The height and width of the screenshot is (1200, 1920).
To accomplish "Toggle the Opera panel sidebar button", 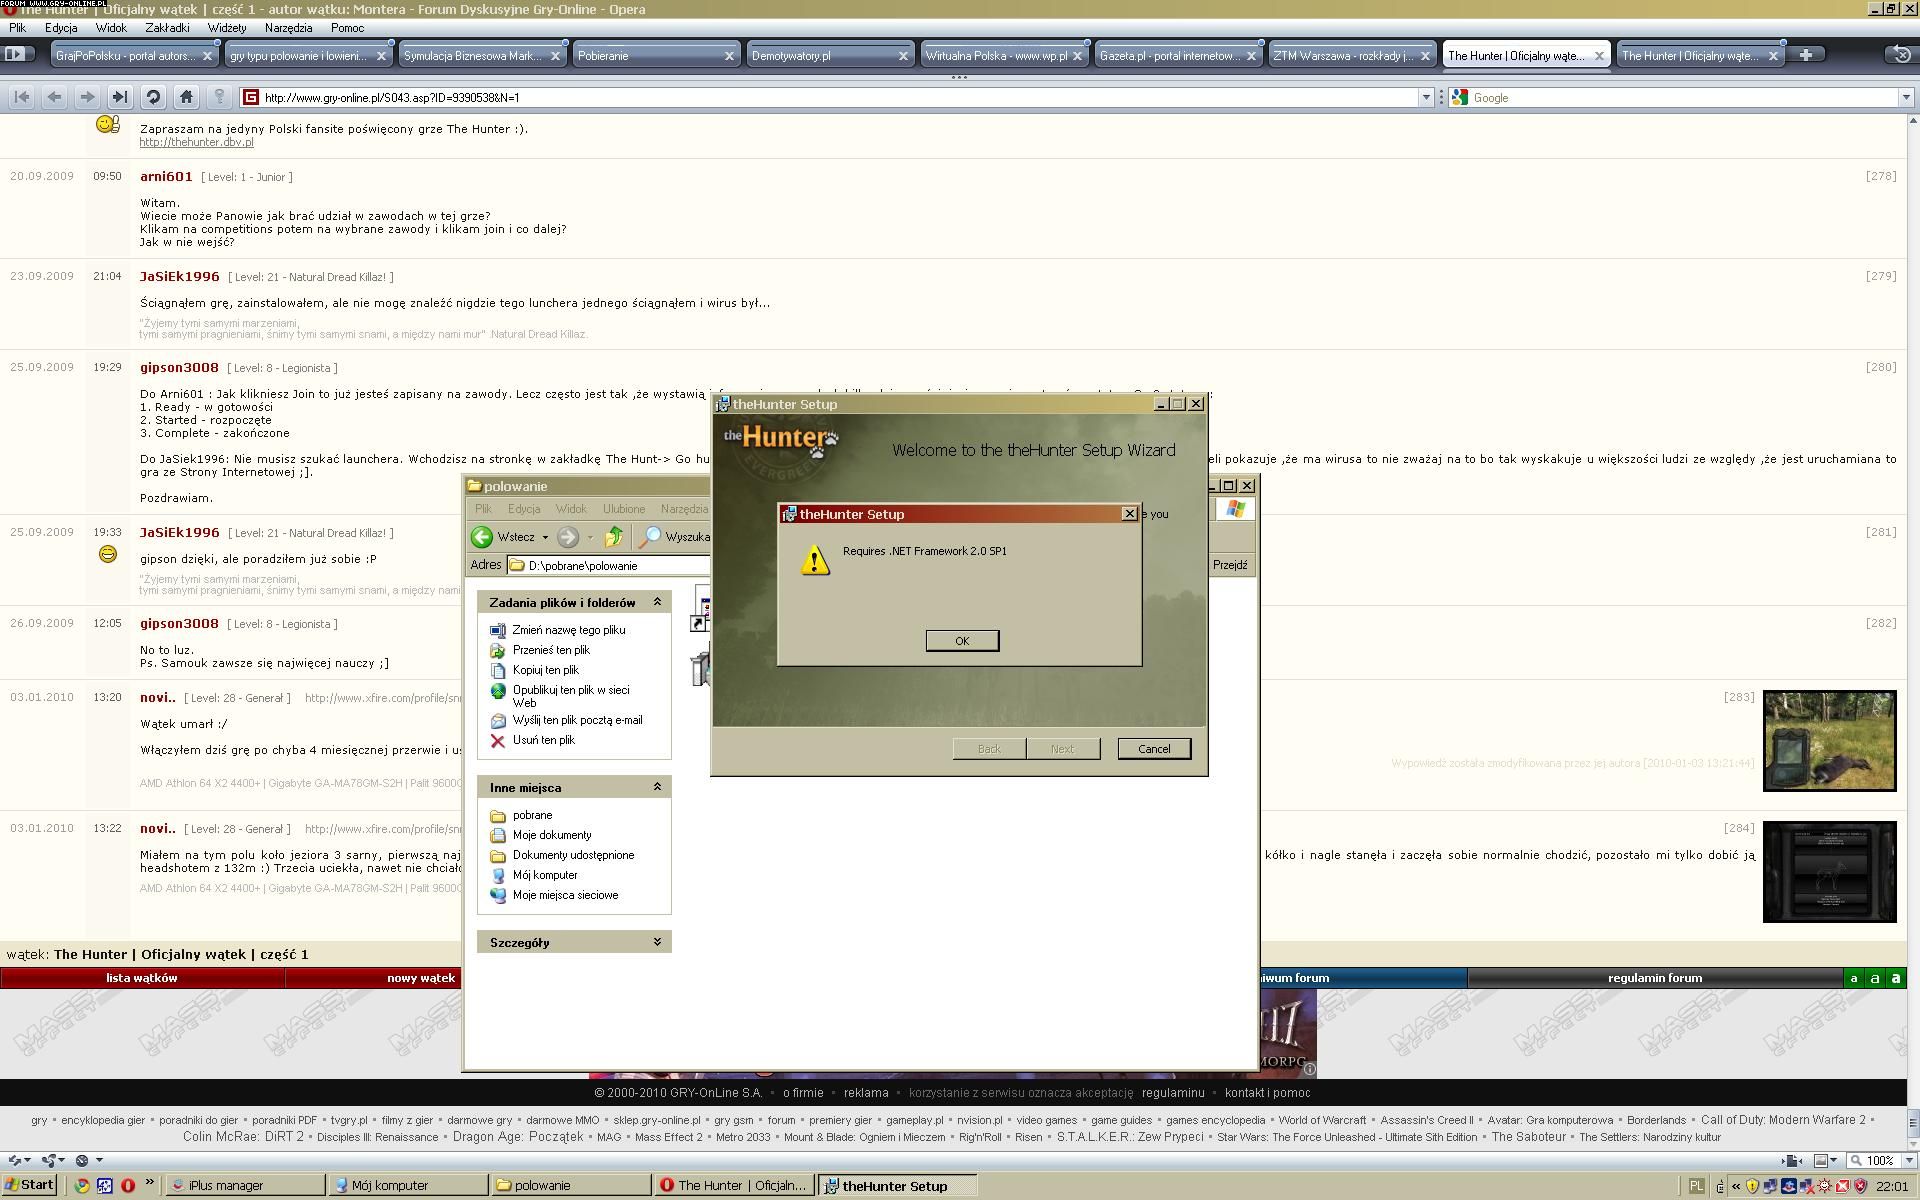I will point(16,55).
